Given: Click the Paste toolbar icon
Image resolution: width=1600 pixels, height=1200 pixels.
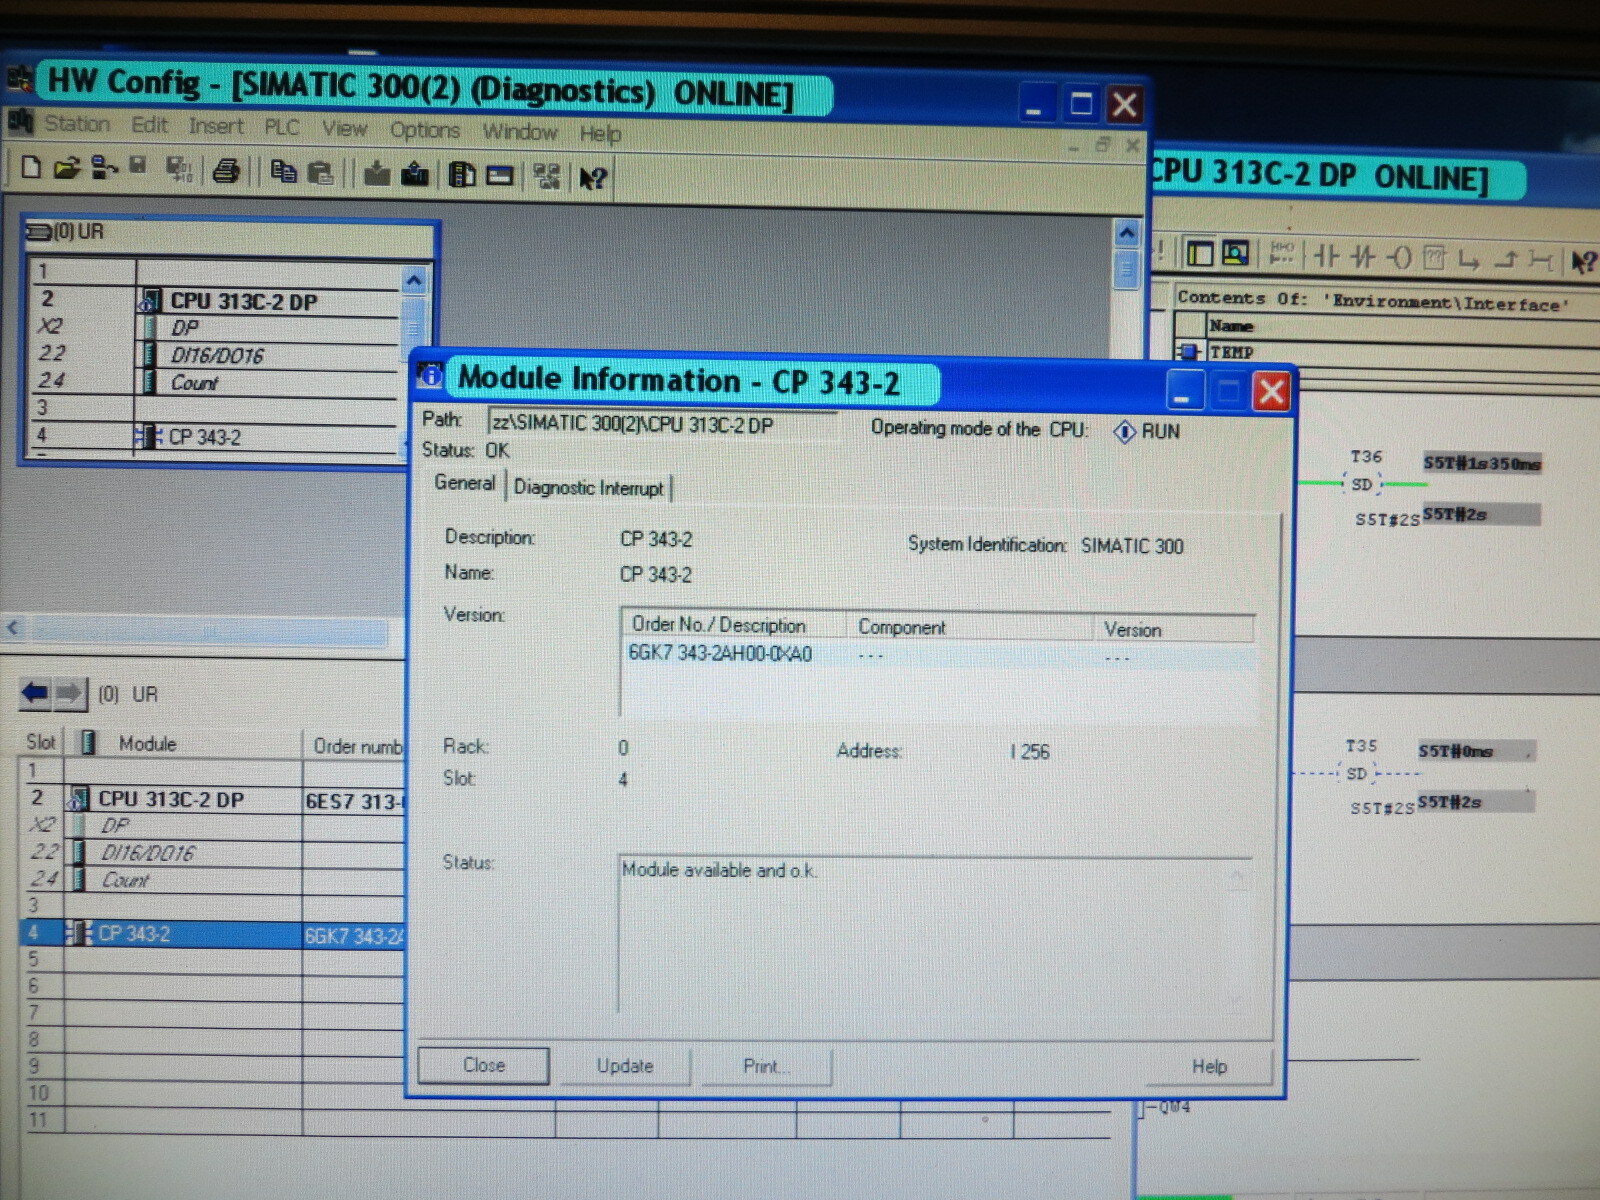Looking at the screenshot, I should pyautogui.click(x=320, y=173).
